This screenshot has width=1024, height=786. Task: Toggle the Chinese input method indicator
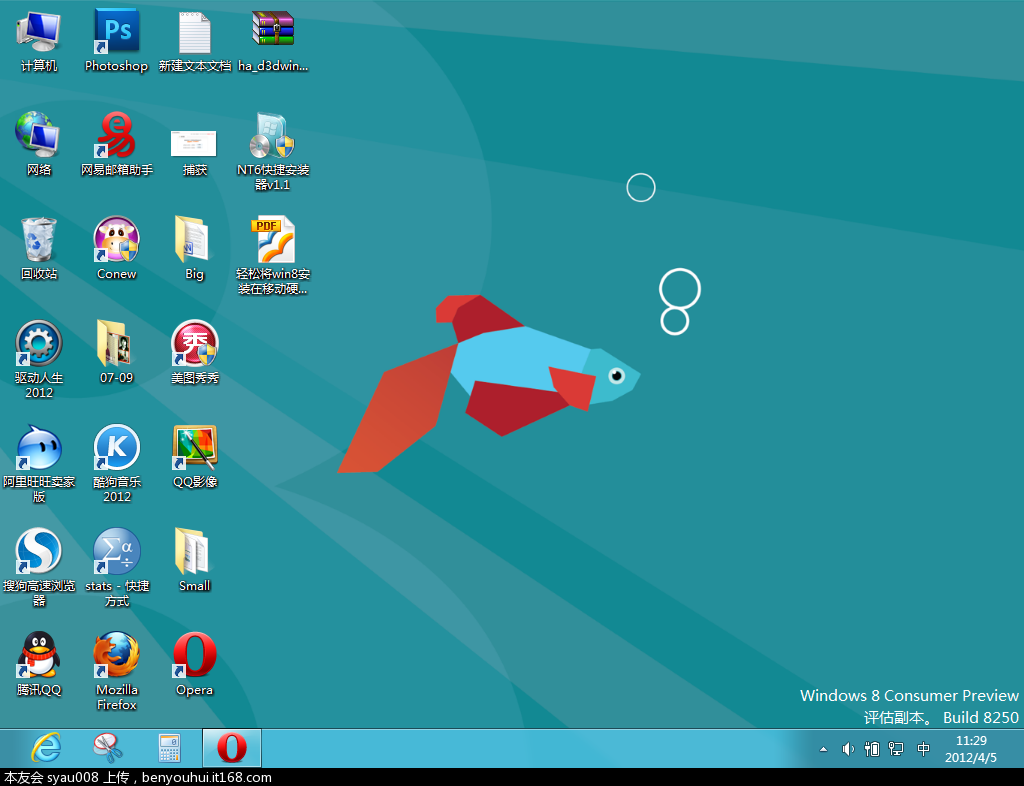pyautogui.click(x=923, y=748)
